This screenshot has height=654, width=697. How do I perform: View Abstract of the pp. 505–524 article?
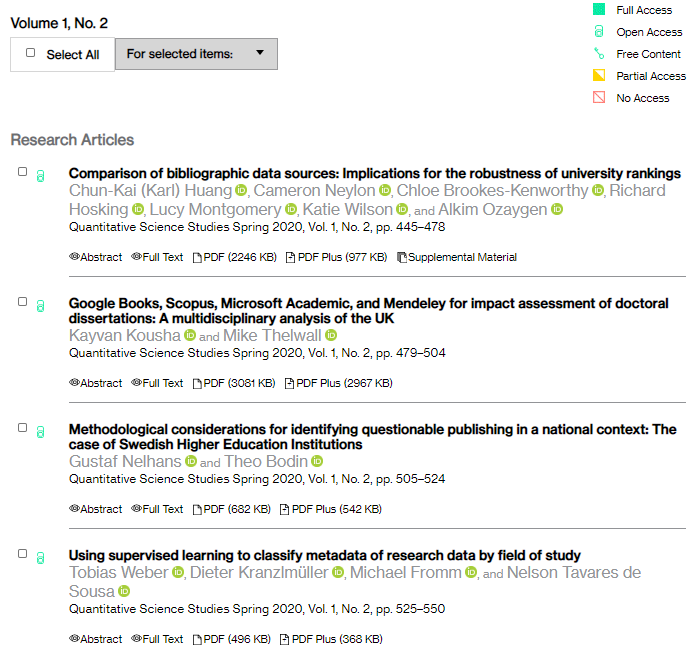click(x=96, y=509)
